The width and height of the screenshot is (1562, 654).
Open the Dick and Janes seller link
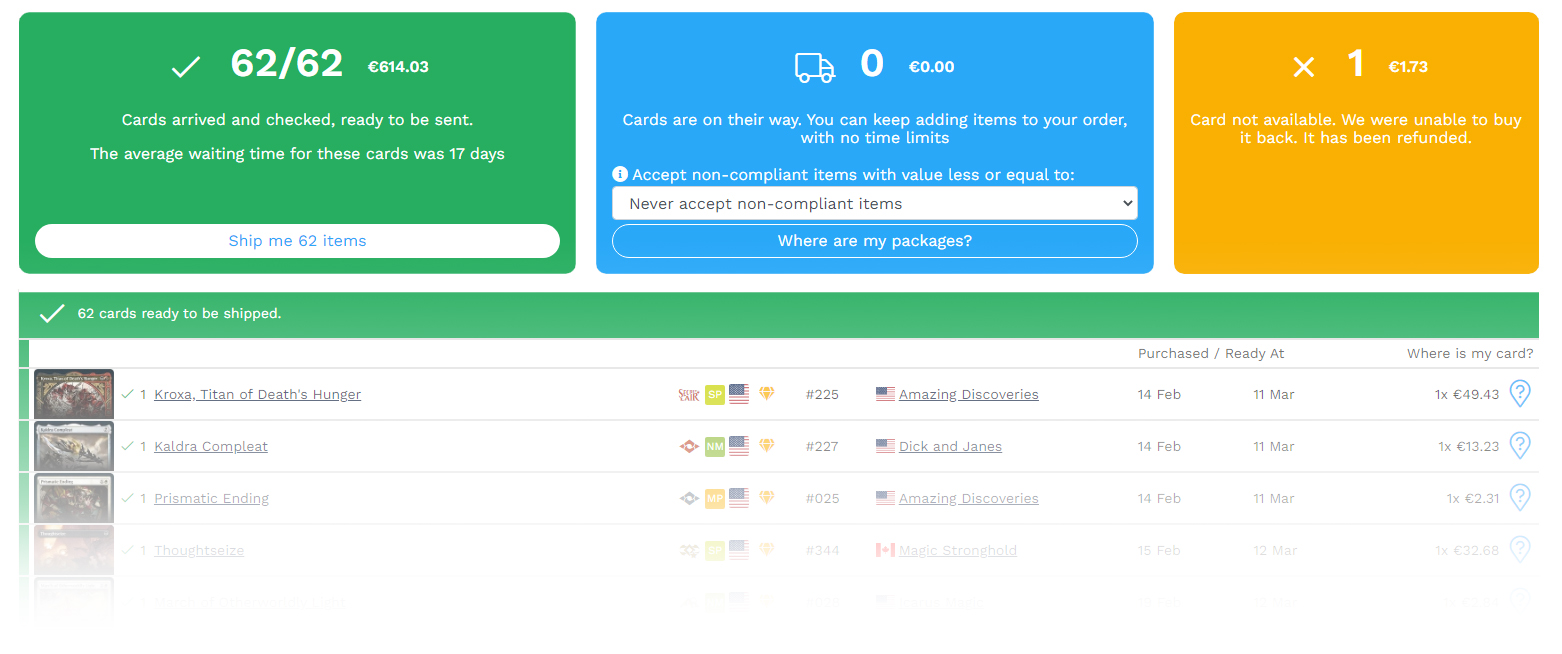pos(950,446)
